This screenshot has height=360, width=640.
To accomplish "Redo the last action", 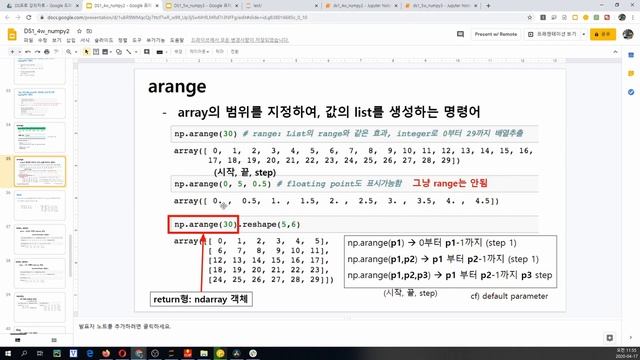I will [x=37, y=52].
